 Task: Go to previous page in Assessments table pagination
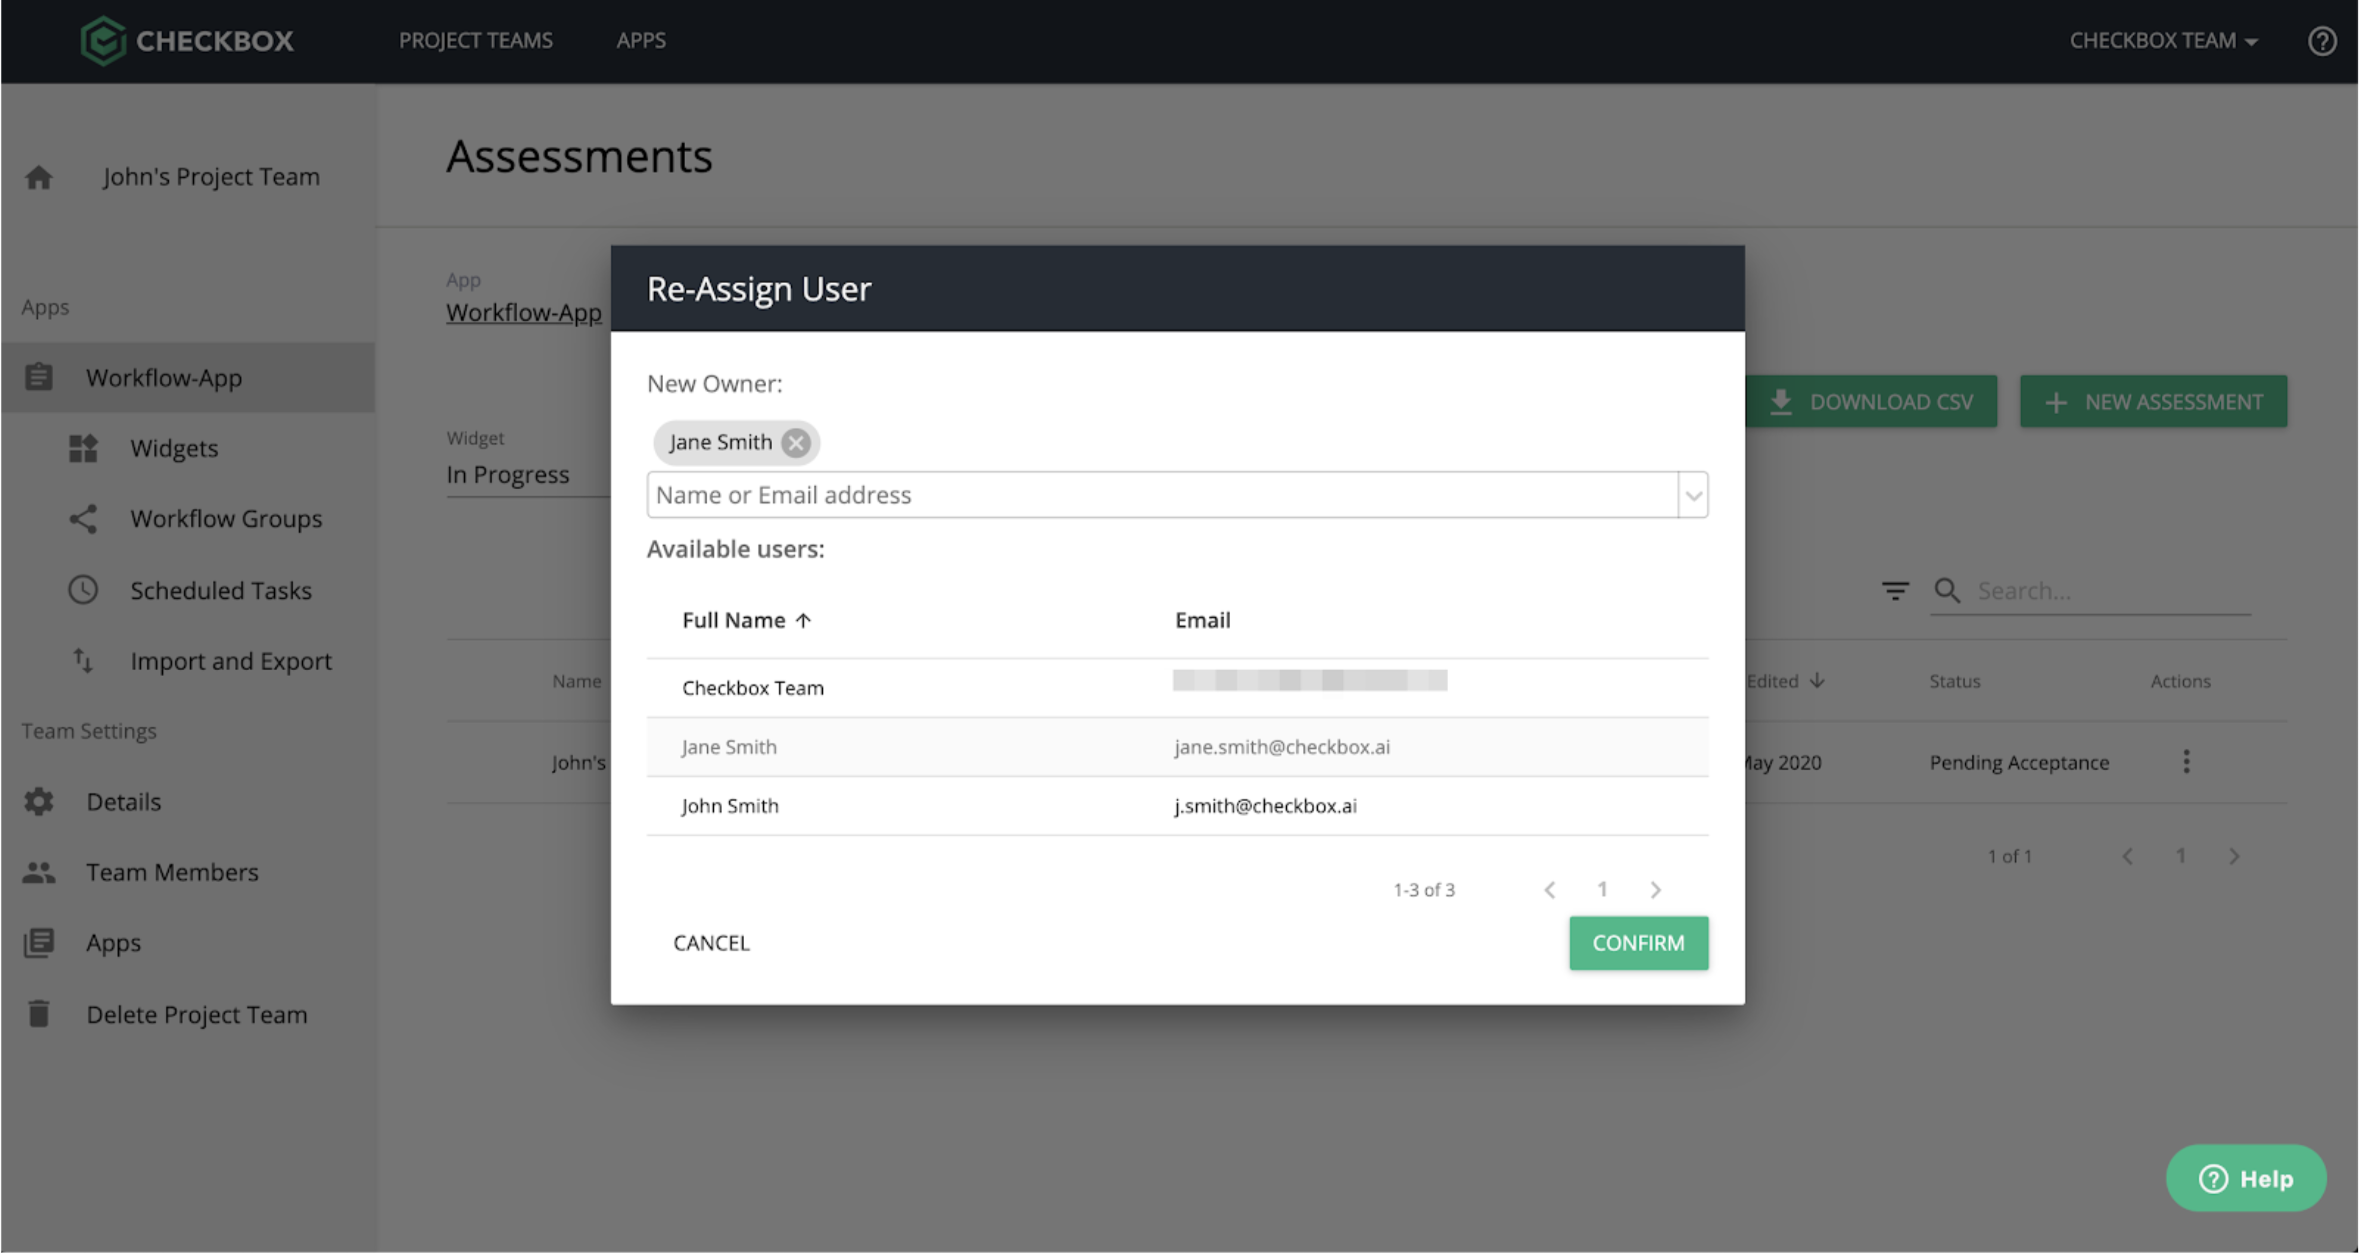tap(2128, 857)
